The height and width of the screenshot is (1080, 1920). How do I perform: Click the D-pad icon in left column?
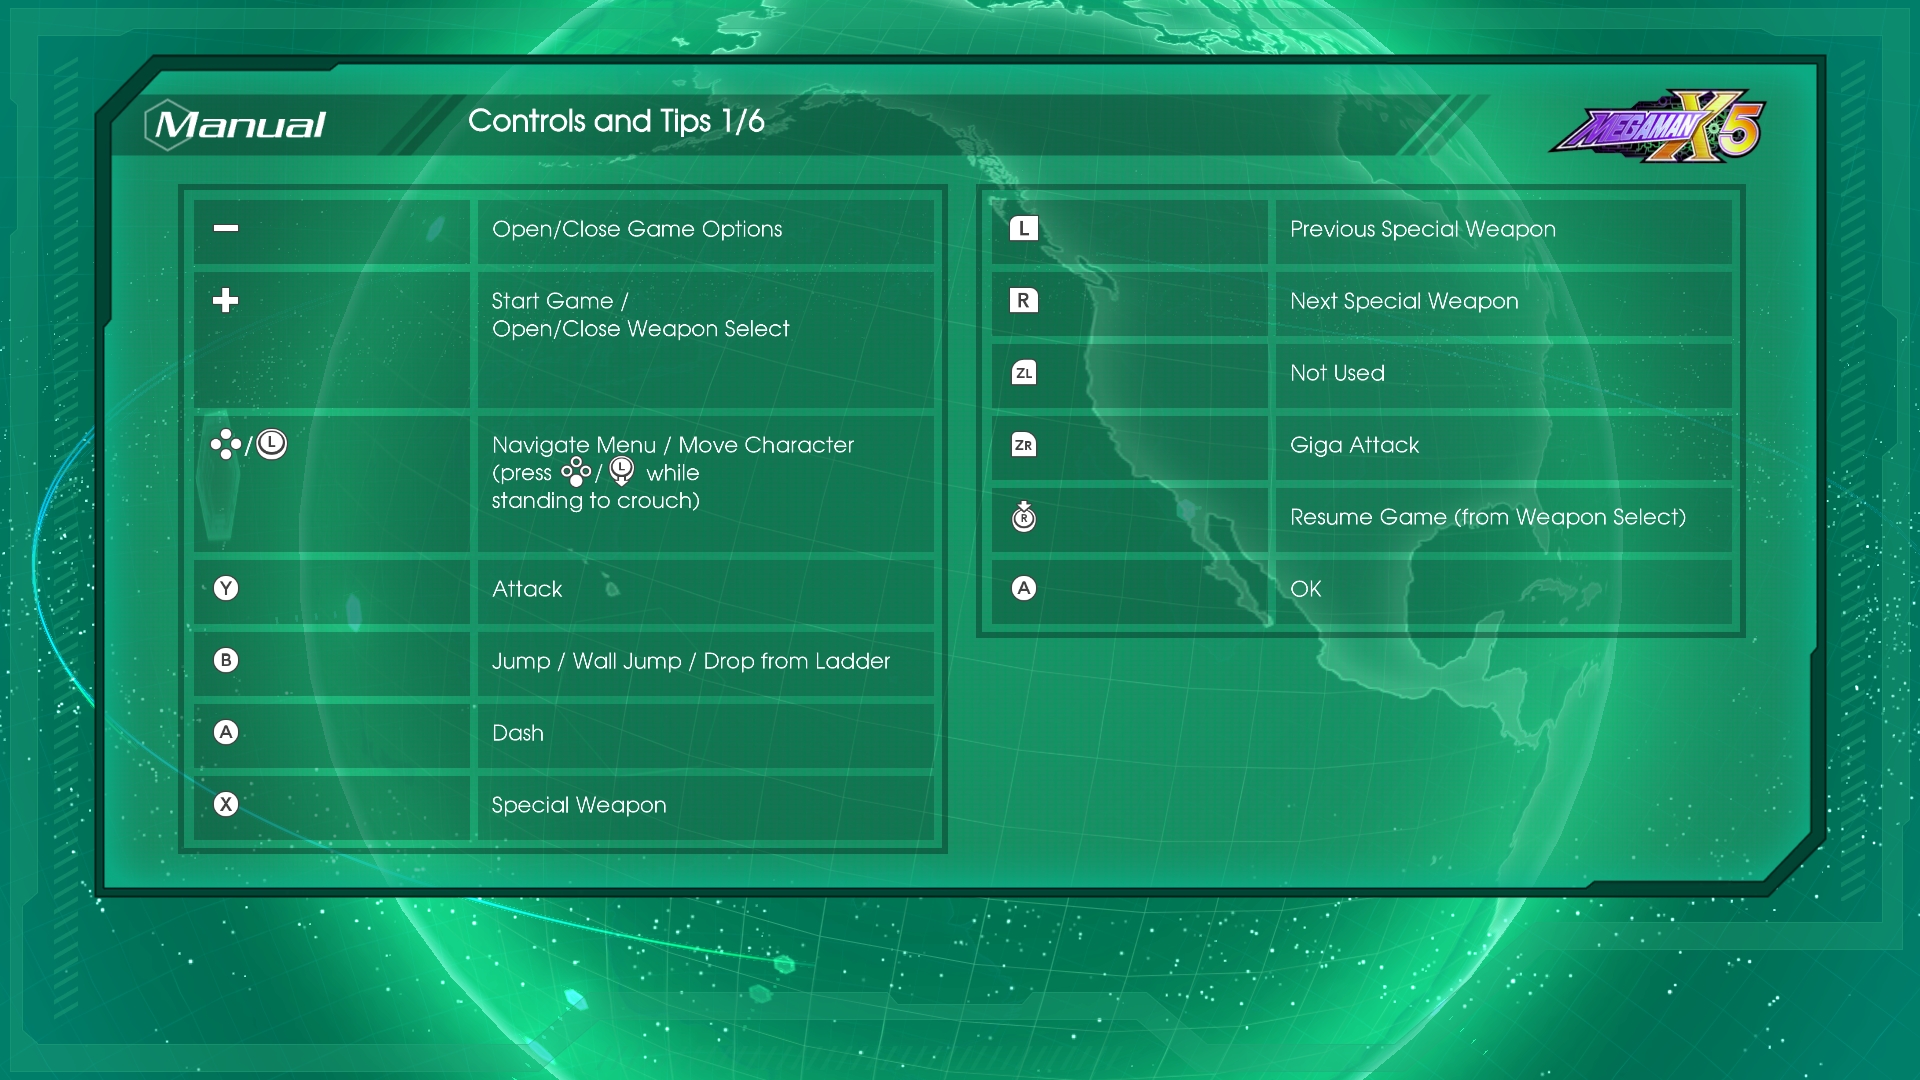[x=226, y=444]
